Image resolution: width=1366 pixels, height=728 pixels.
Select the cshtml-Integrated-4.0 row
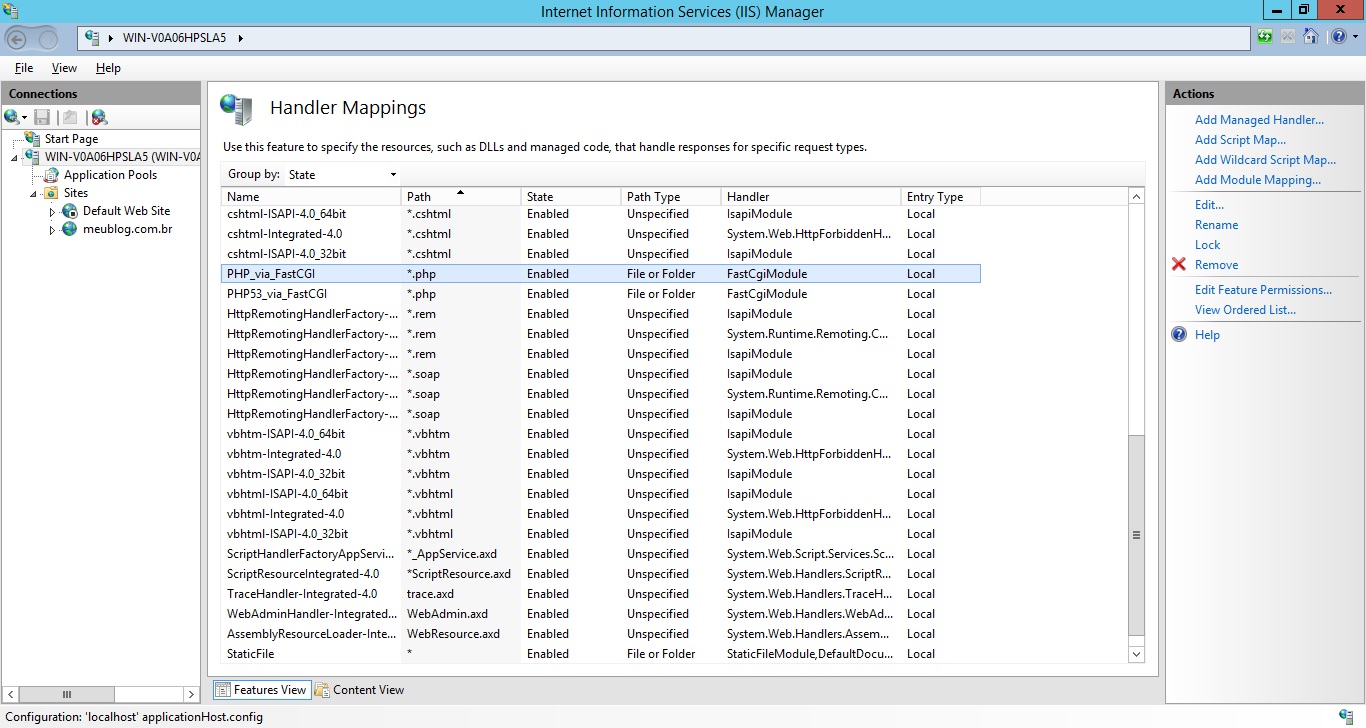pyautogui.click(x=601, y=234)
